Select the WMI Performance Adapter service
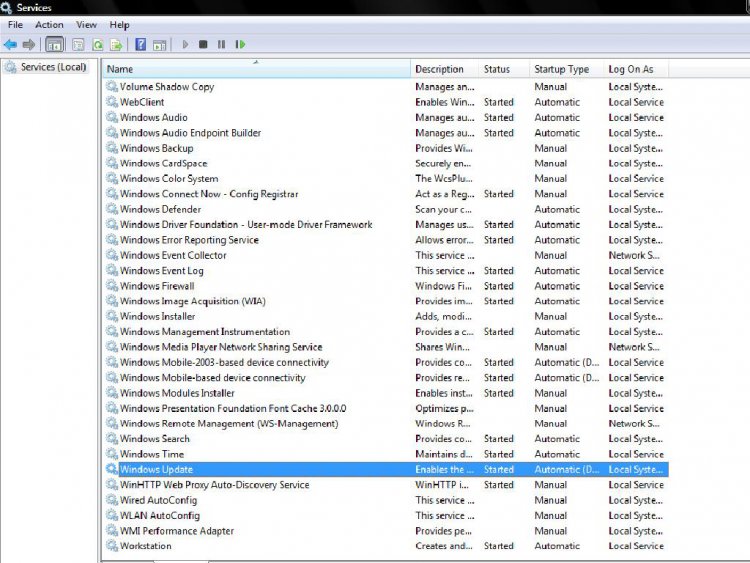This screenshot has height=563, width=750. click(x=386, y=530)
